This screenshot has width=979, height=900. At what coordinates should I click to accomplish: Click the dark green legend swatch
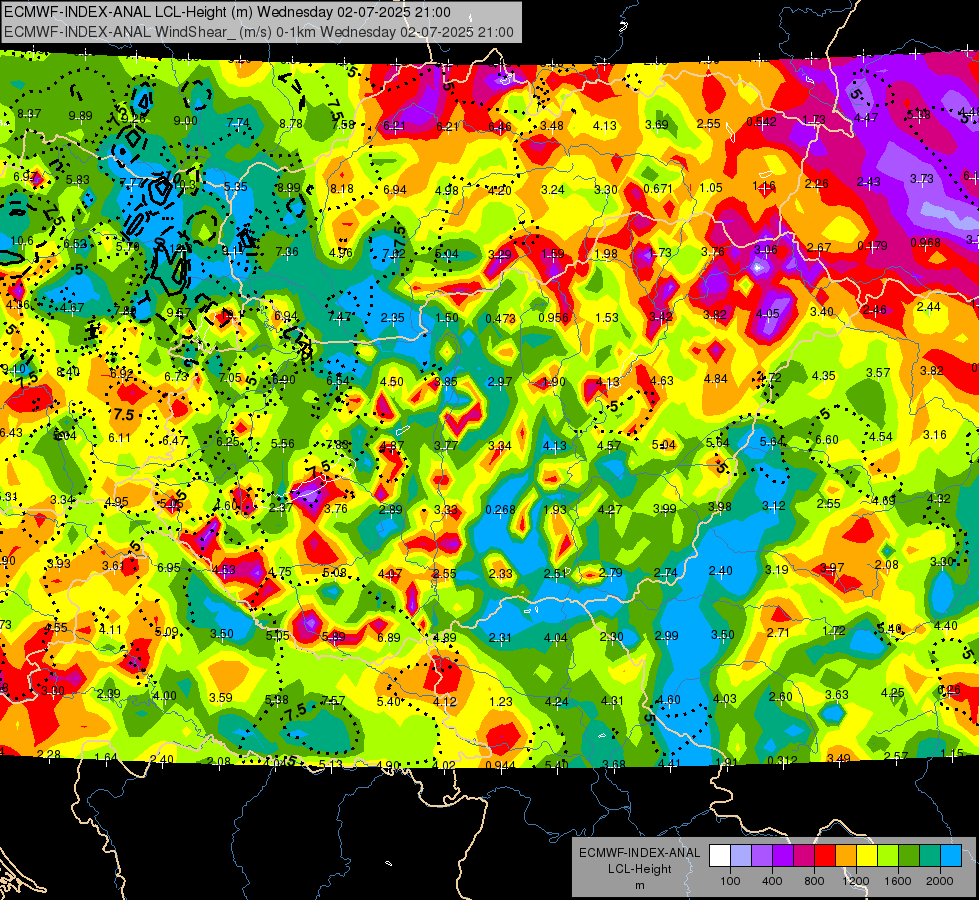click(x=909, y=856)
